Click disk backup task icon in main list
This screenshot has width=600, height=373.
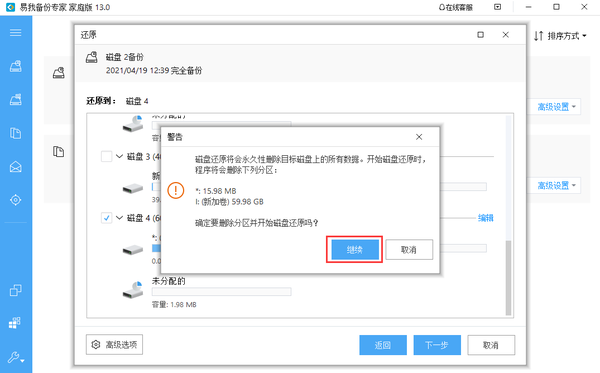[59, 73]
